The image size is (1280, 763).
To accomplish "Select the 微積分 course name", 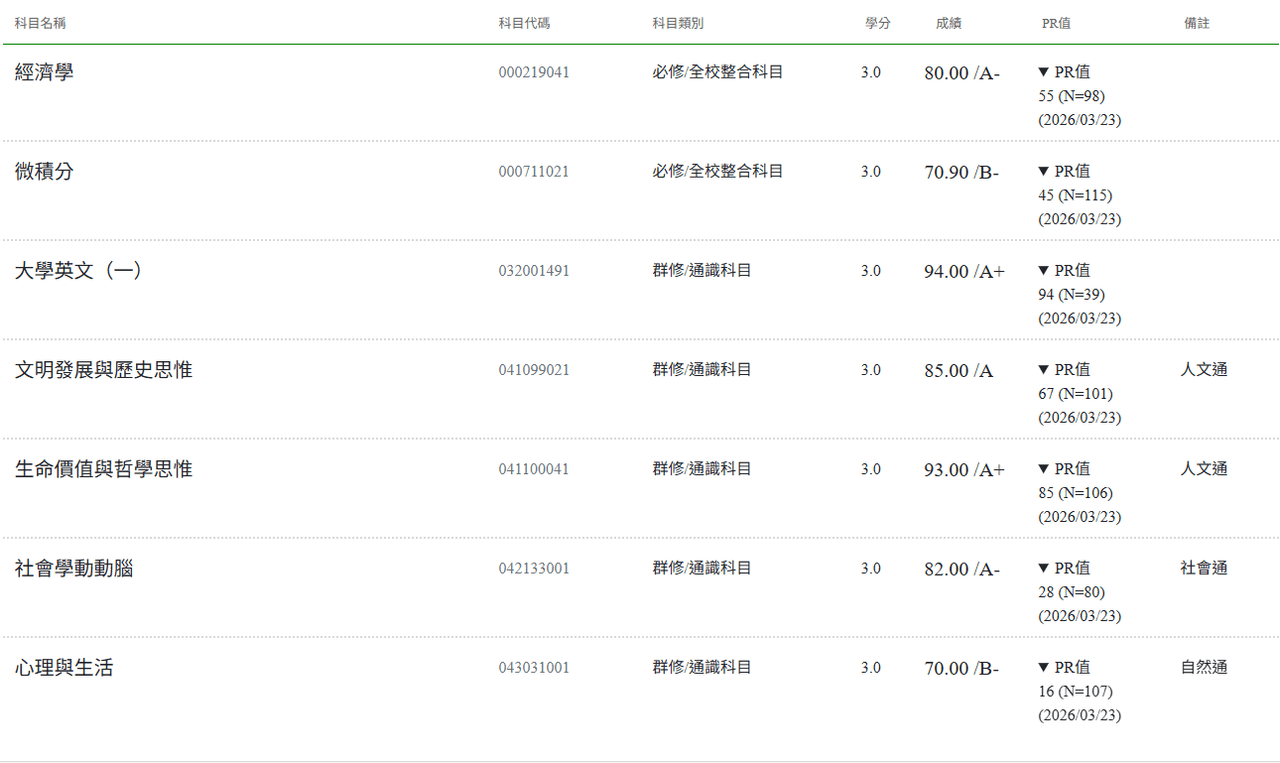I will (x=44, y=171).
